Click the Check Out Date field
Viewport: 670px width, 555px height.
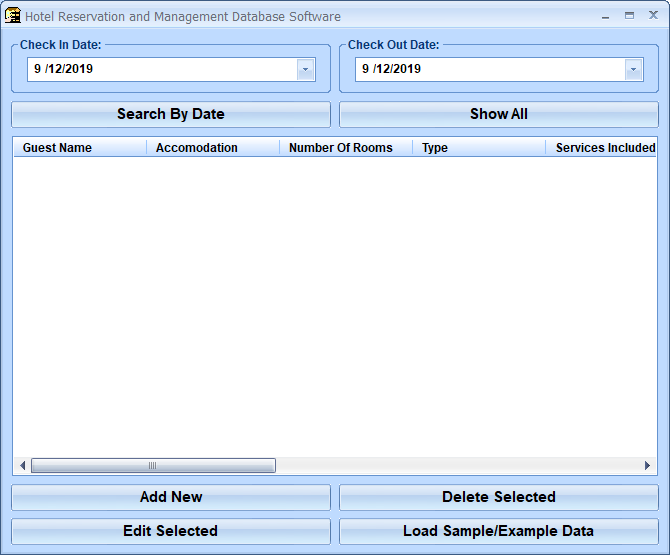pyautogui.click(x=490, y=69)
